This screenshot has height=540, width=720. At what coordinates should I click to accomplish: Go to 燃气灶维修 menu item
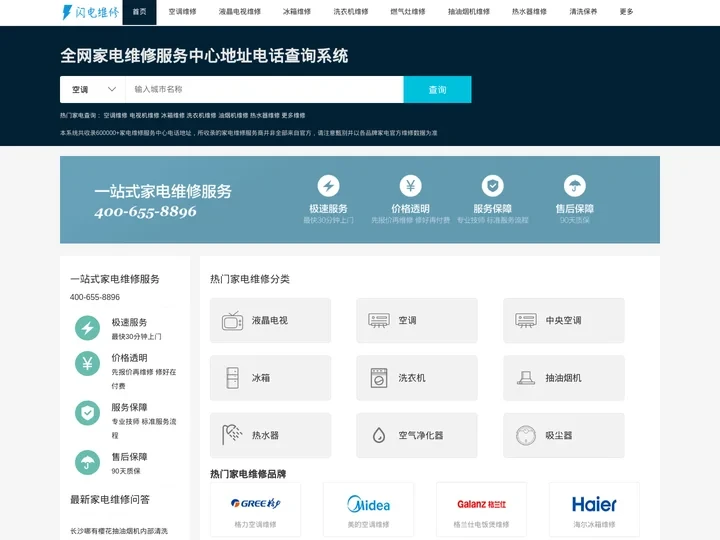[x=408, y=12]
